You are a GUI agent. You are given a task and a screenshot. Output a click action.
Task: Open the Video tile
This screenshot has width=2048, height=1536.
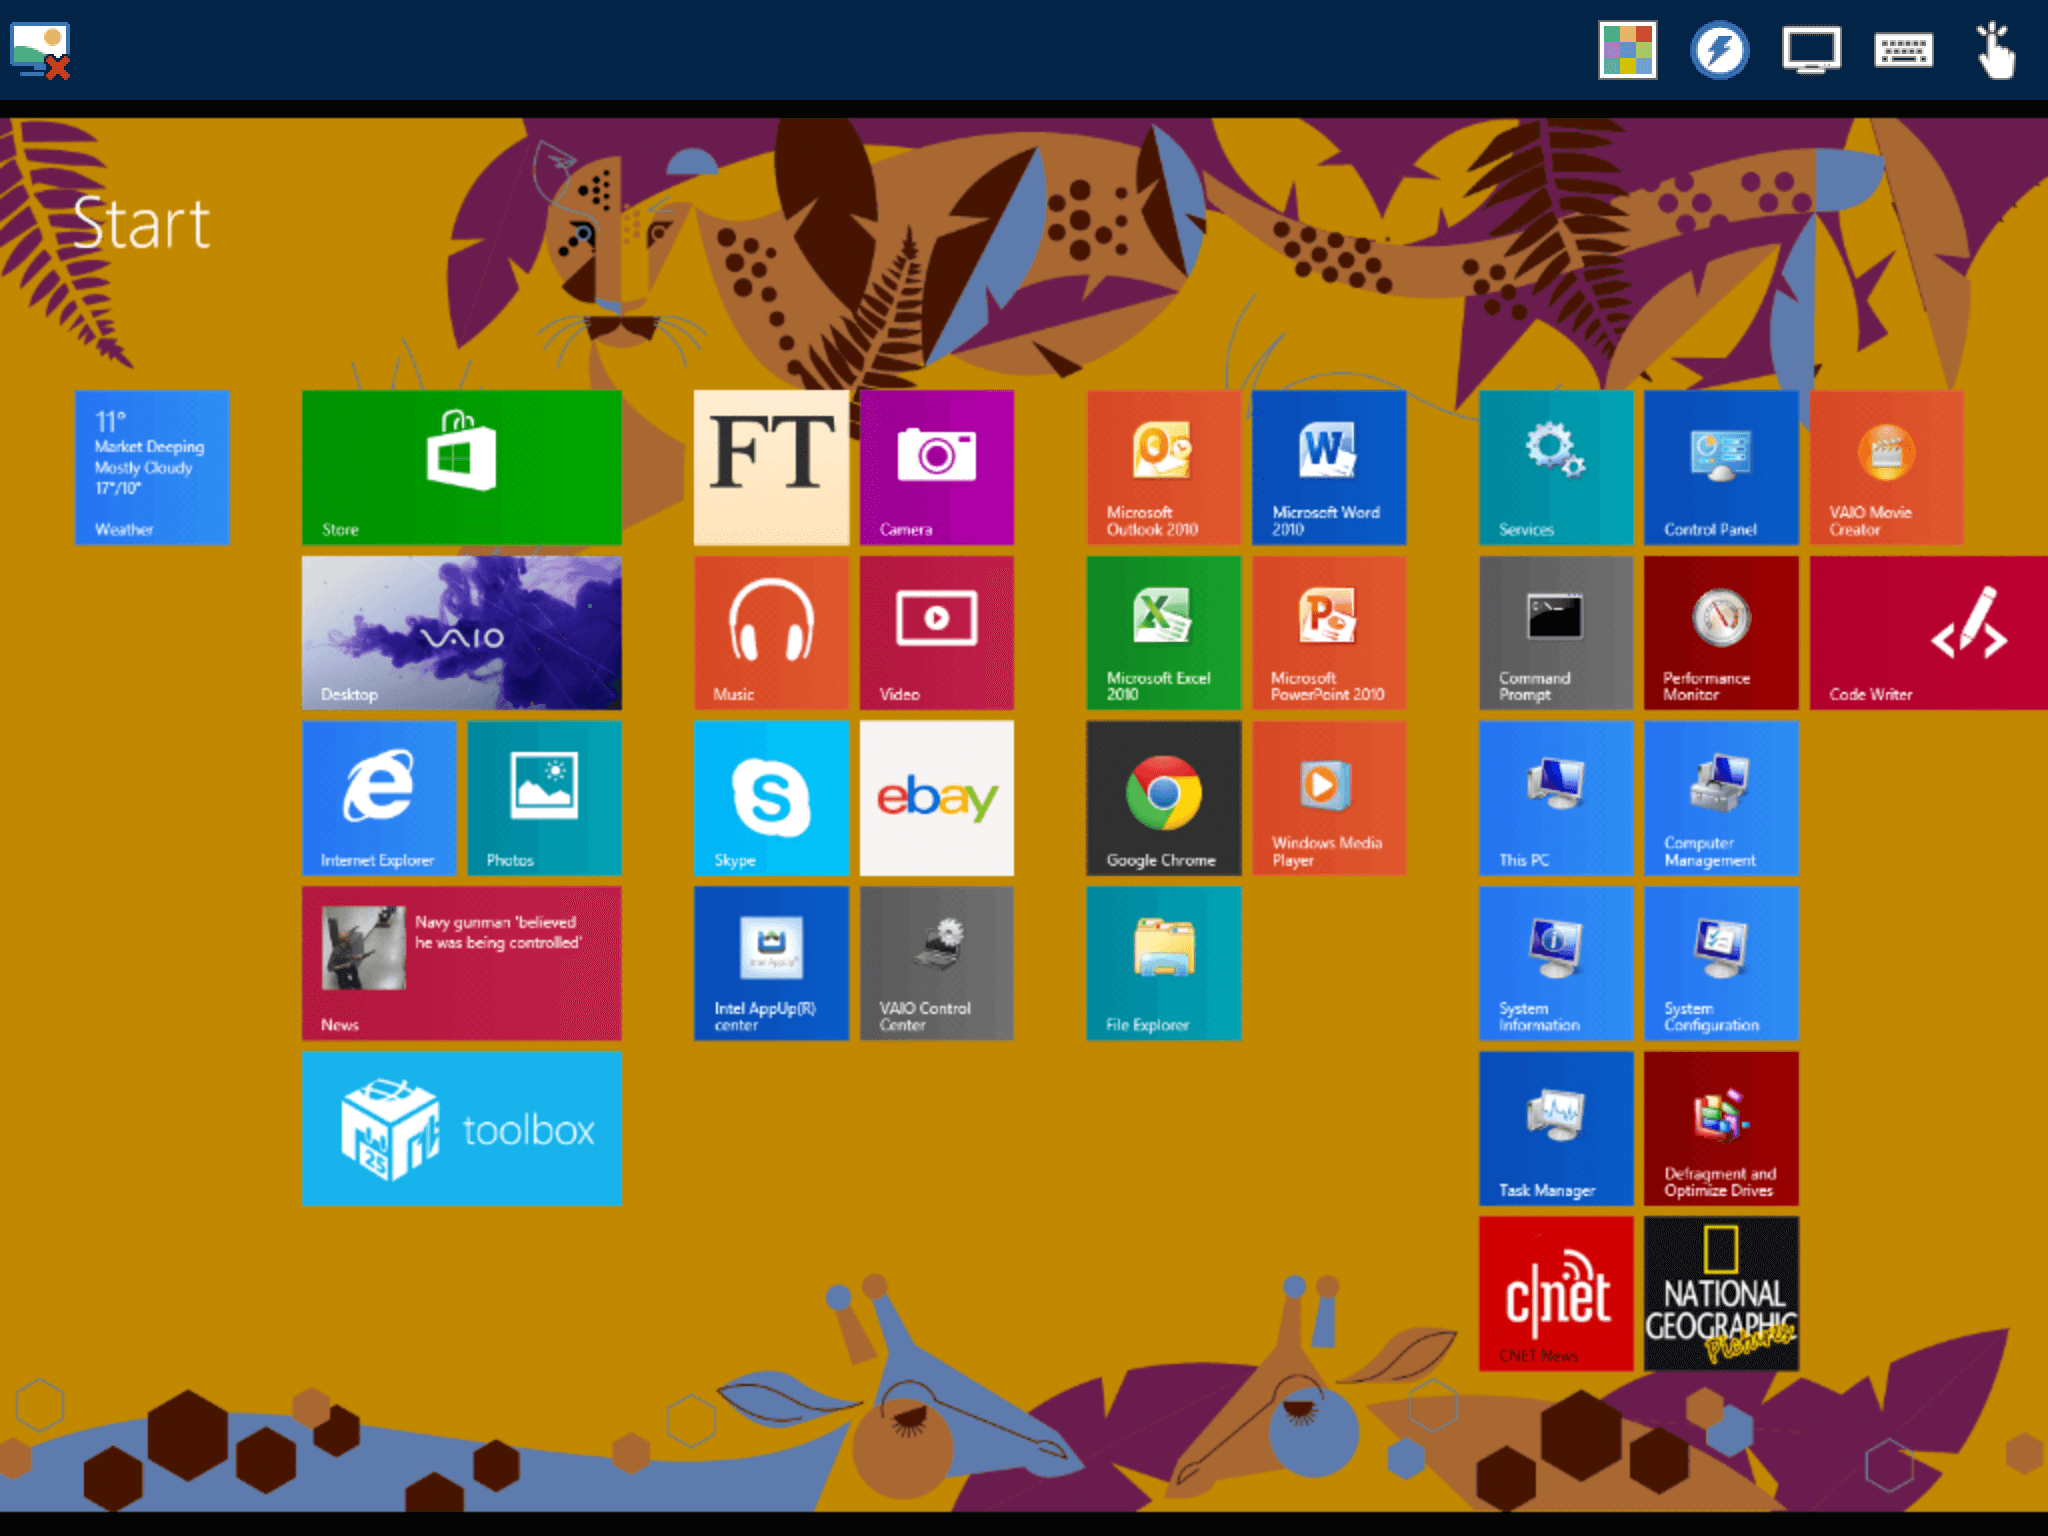[937, 633]
